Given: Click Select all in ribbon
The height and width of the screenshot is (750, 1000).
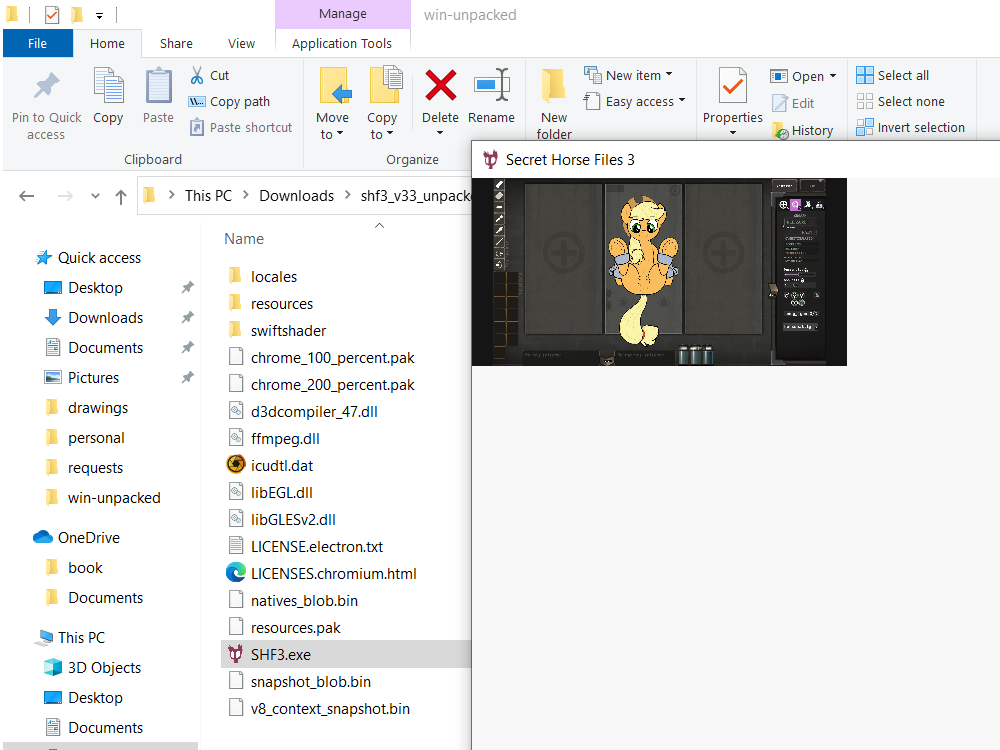Looking at the screenshot, I should [892, 75].
